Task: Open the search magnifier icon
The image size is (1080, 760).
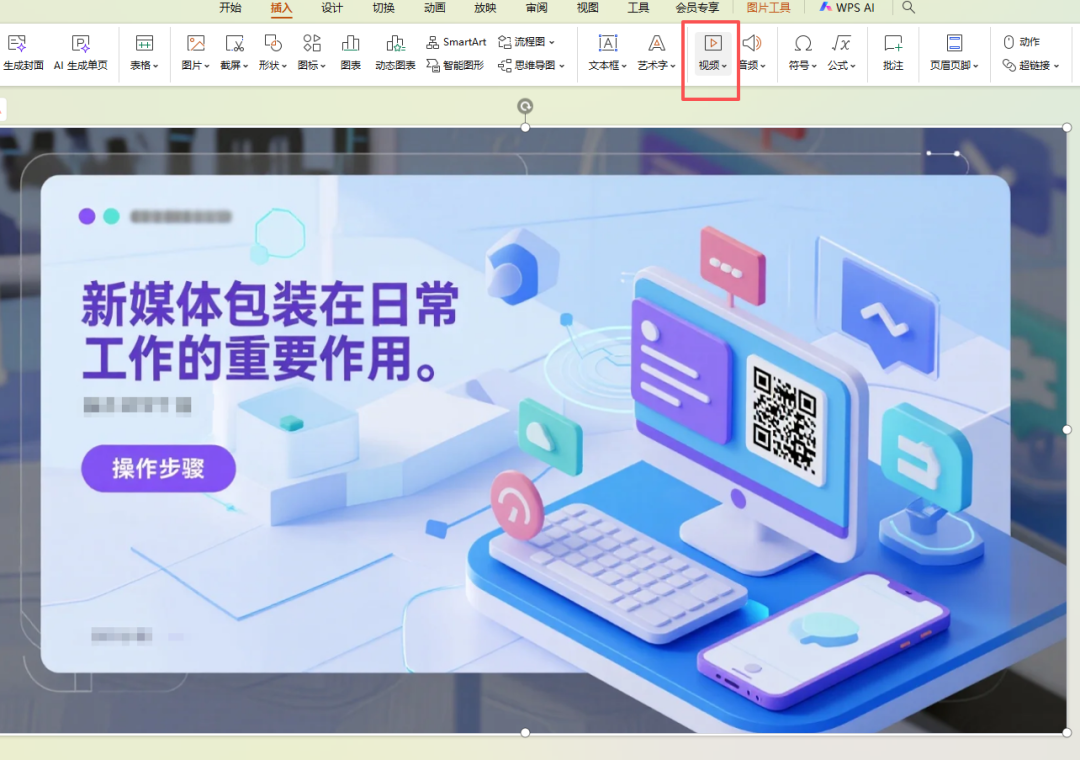Action: tap(908, 8)
